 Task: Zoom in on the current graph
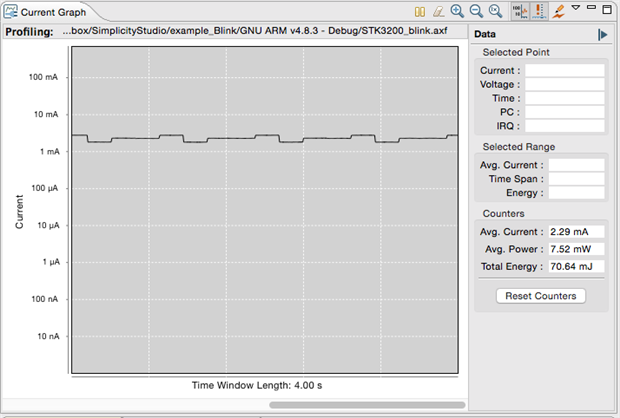coord(457,11)
